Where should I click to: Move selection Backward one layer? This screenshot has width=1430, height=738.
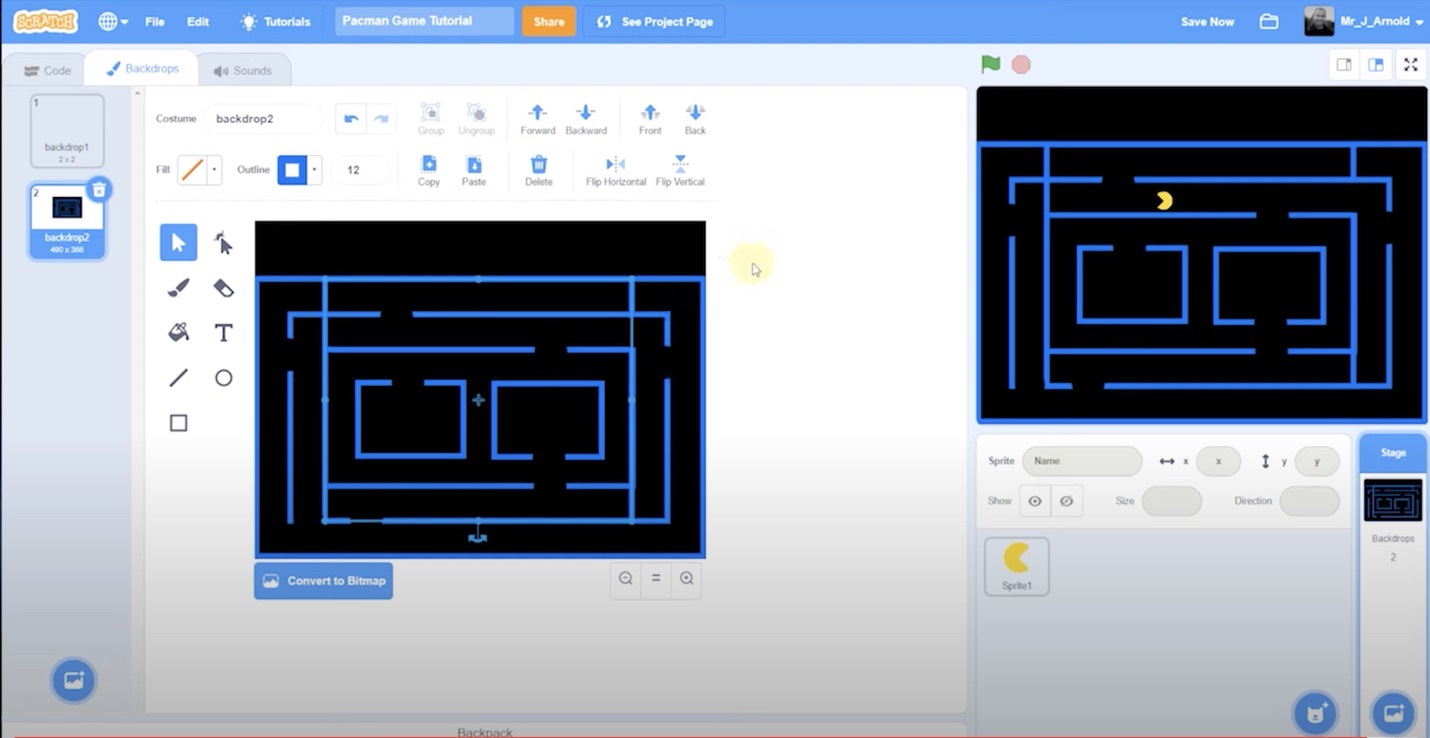tap(586, 118)
